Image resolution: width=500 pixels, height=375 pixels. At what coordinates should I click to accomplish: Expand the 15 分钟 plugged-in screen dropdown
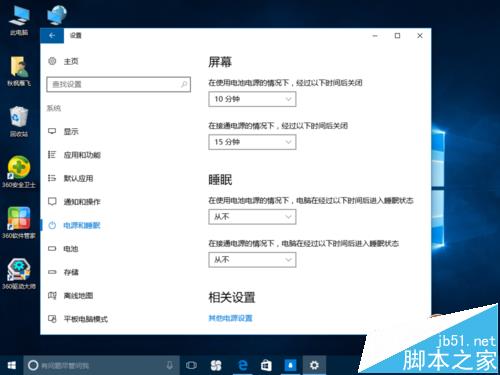pos(252,142)
